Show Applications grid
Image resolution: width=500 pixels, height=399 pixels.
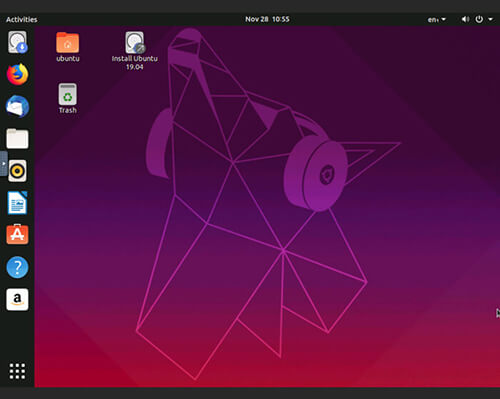(x=17, y=371)
